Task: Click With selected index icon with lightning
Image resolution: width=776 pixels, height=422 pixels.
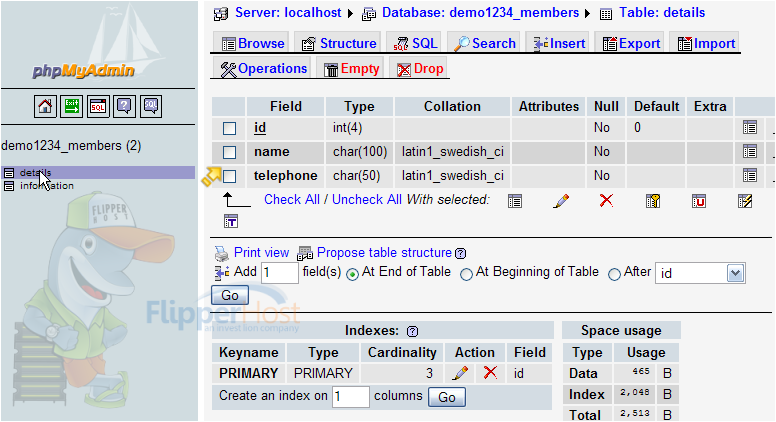Action: [x=745, y=201]
